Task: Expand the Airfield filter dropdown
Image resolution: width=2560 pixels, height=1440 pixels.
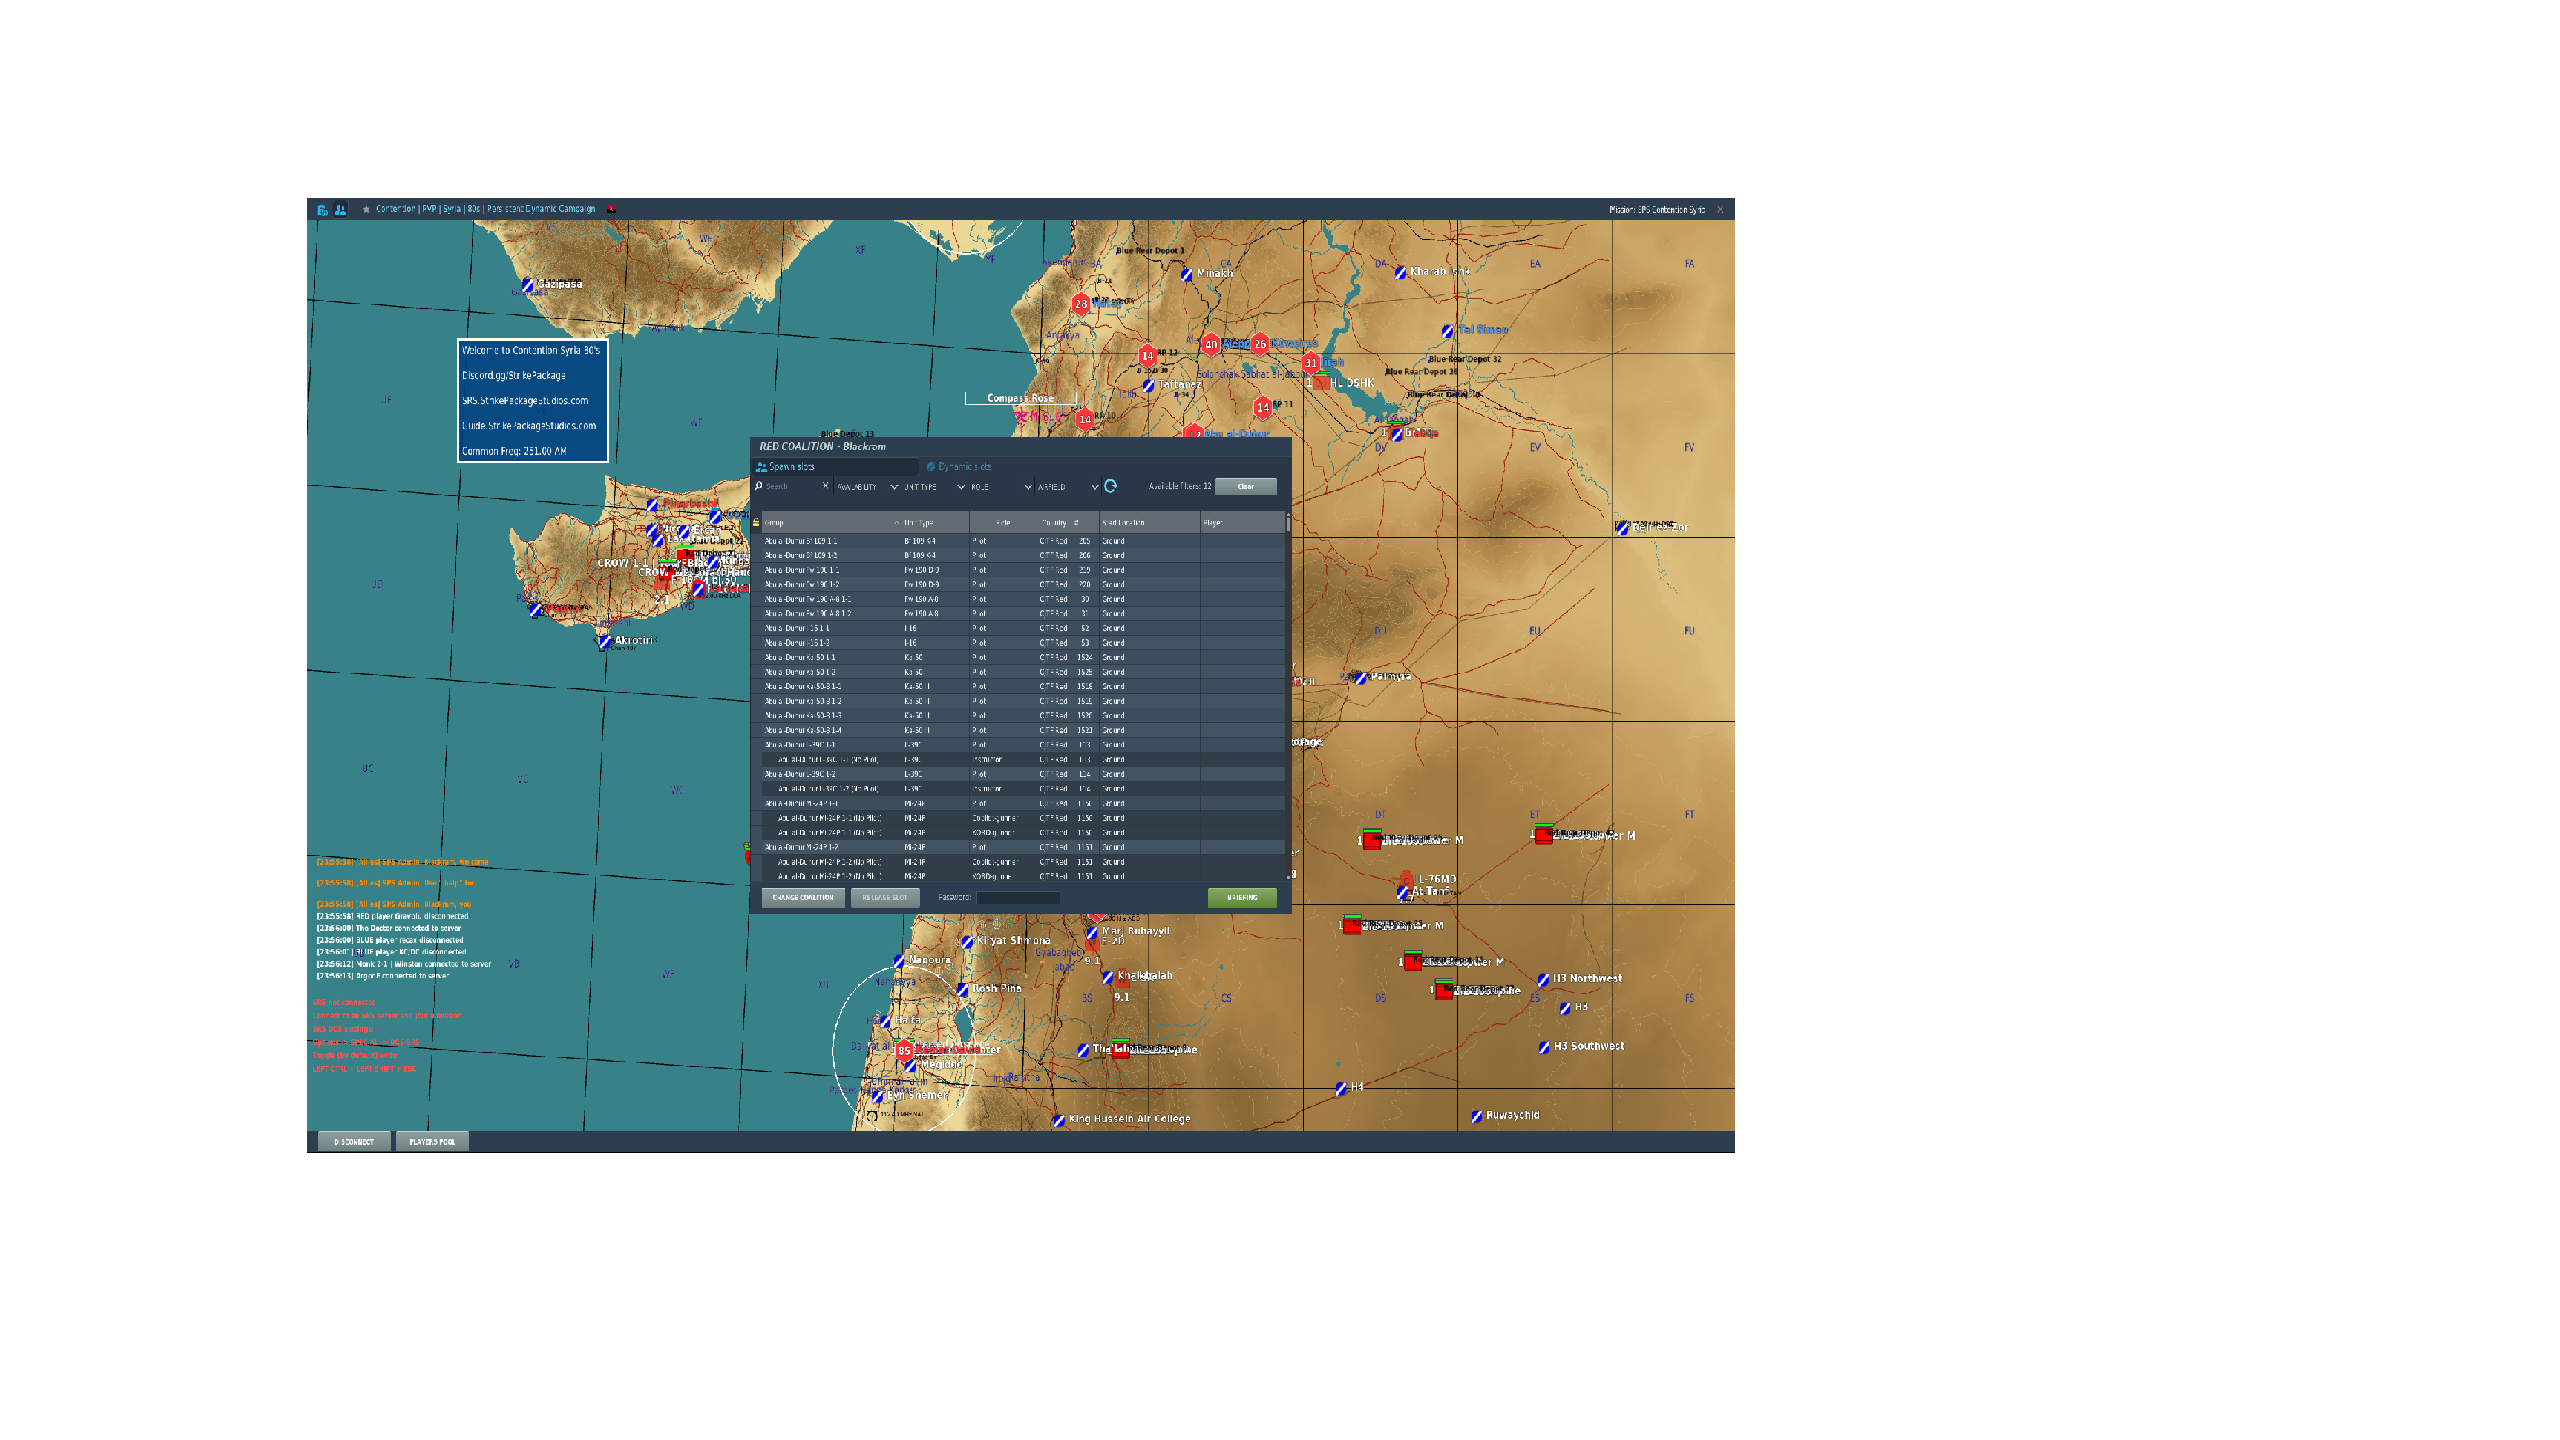Action: pyautogui.click(x=1067, y=487)
